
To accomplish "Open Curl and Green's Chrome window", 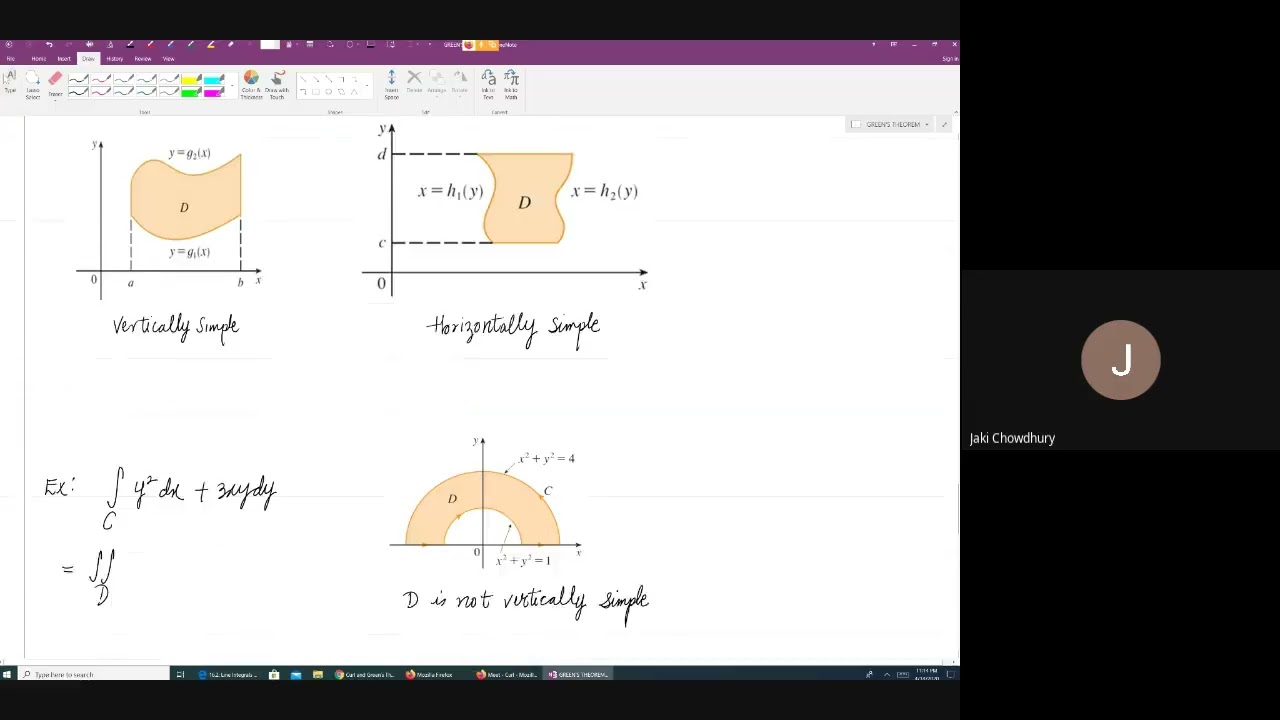I will coord(365,675).
